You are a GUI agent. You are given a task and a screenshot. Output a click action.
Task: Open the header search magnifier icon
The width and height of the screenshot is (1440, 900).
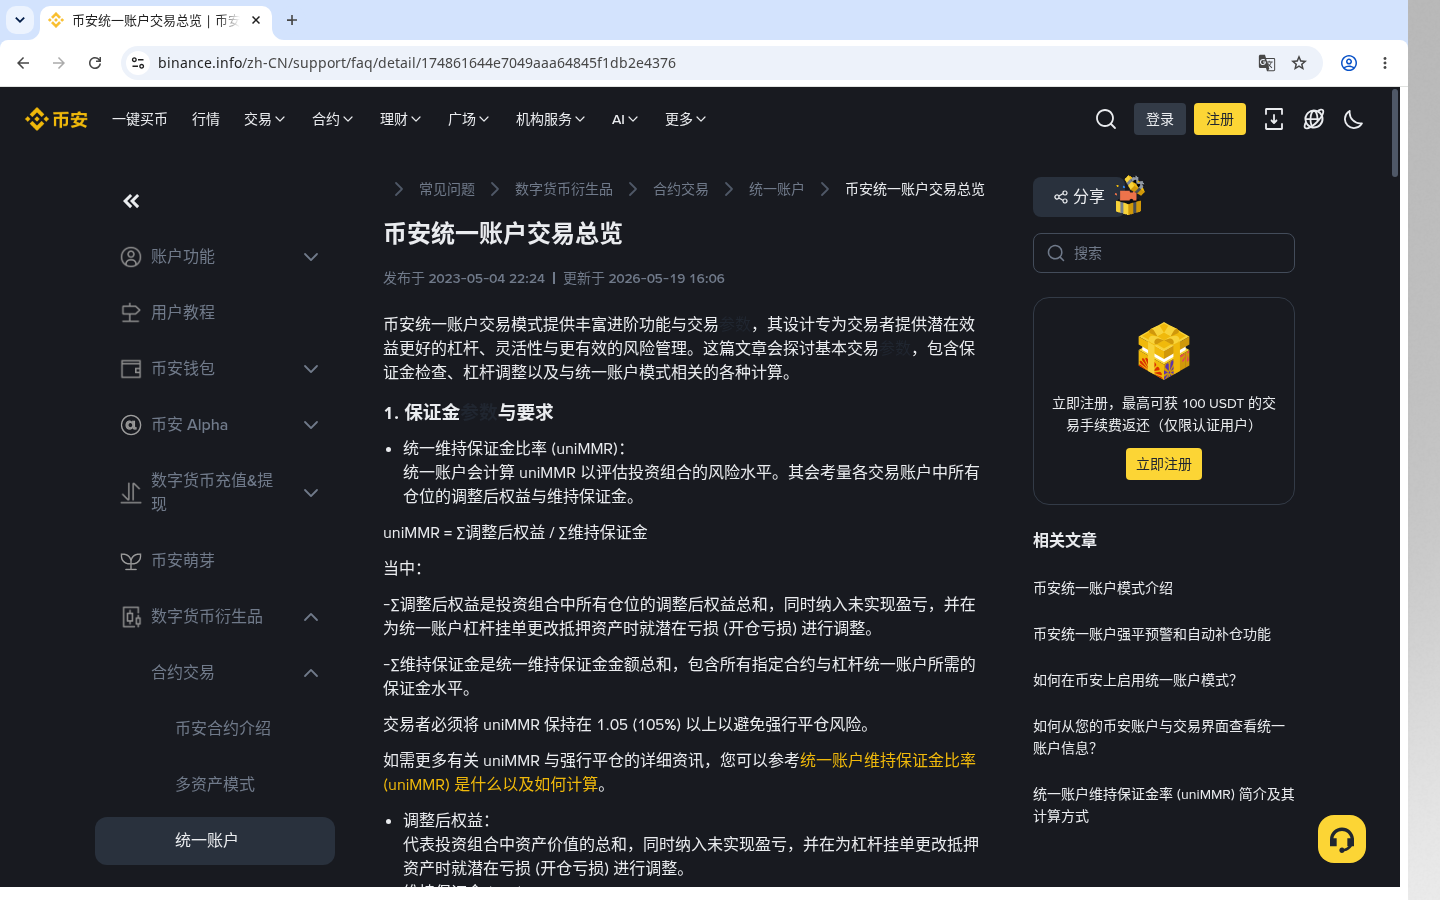coord(1106,119)
